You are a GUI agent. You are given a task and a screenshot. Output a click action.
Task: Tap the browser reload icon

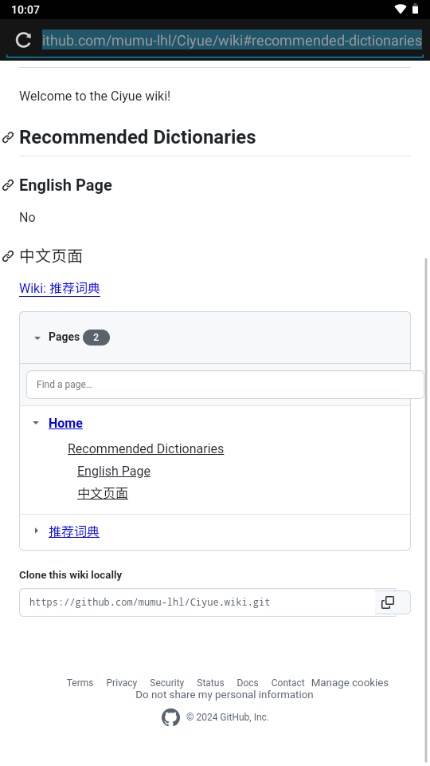click(23, 40)
